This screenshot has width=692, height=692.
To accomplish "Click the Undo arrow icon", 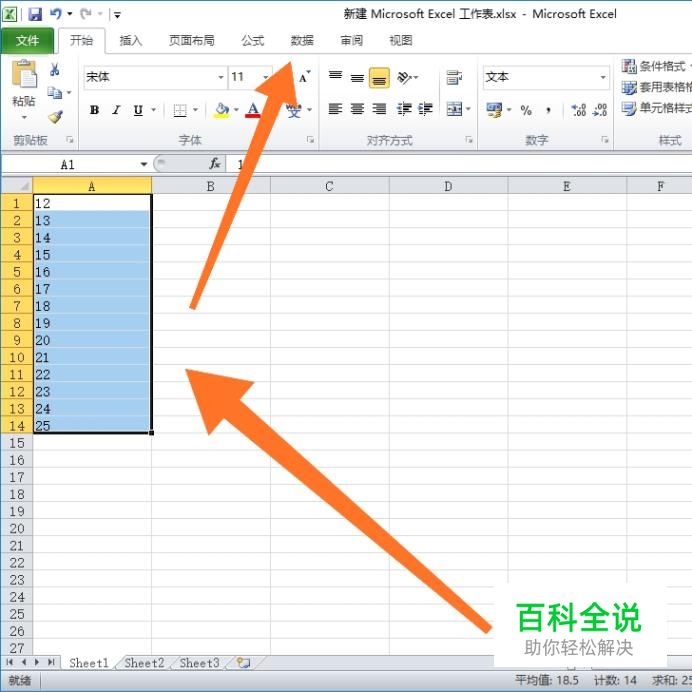I will [x=56, y=14].
